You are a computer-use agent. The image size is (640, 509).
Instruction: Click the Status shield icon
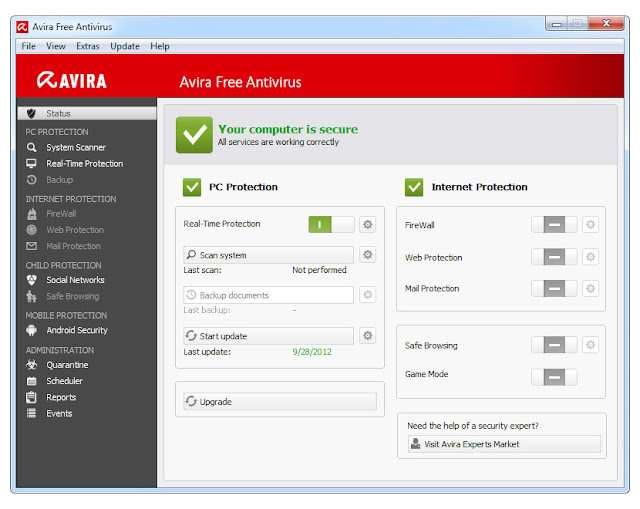coord(31,113)
